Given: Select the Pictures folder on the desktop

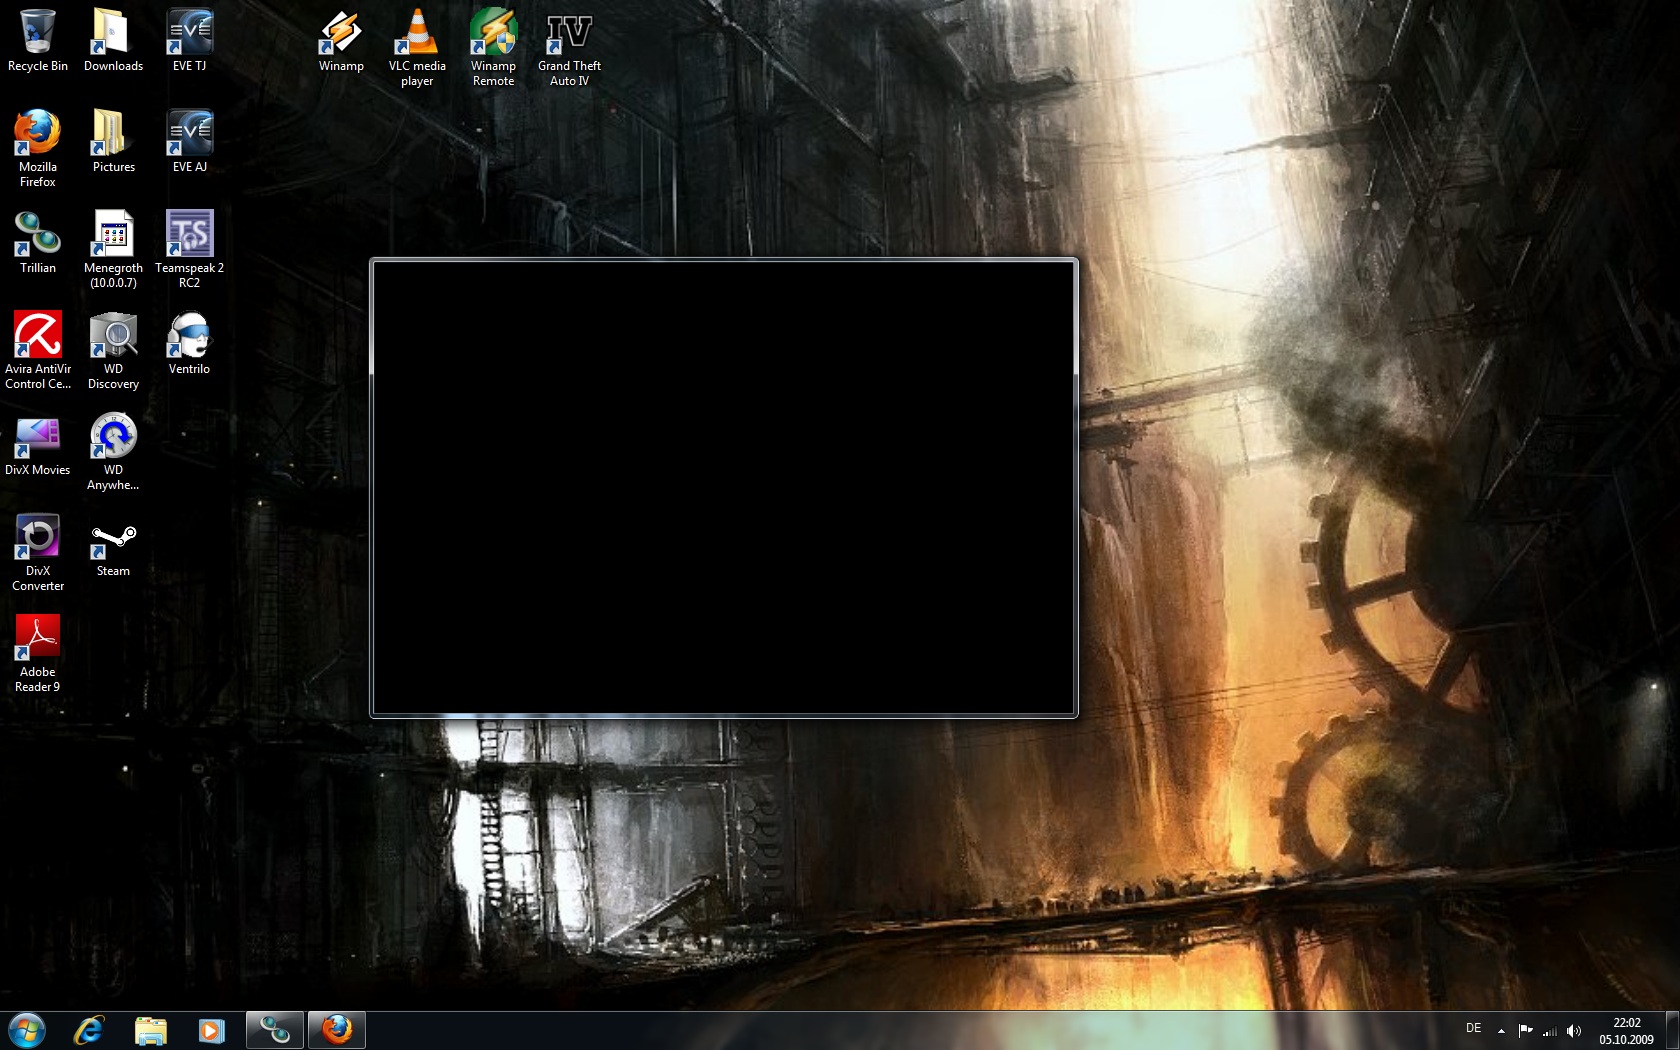Looking at the screenshot, I should (x=113, y=142).
